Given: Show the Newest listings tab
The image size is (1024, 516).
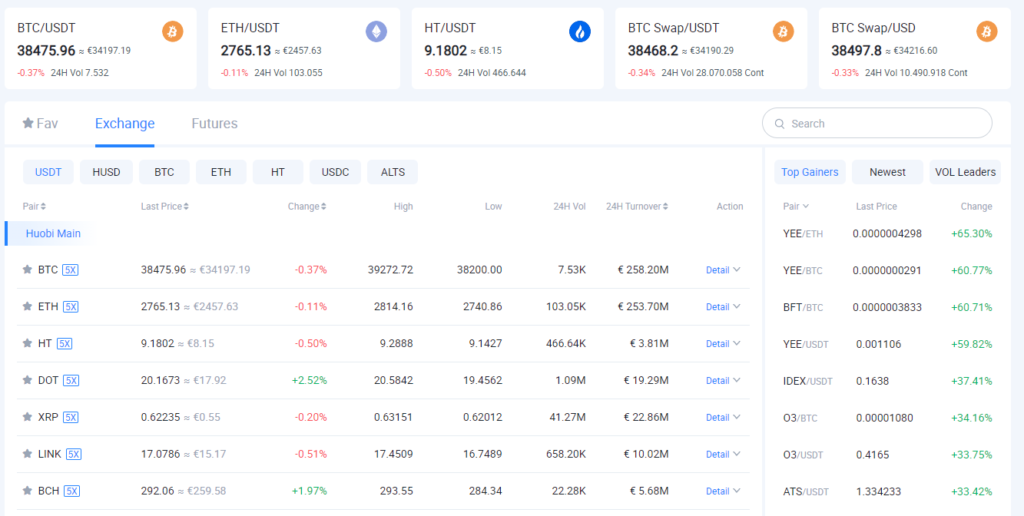Looking at the screenshot, I should [888, 172].
